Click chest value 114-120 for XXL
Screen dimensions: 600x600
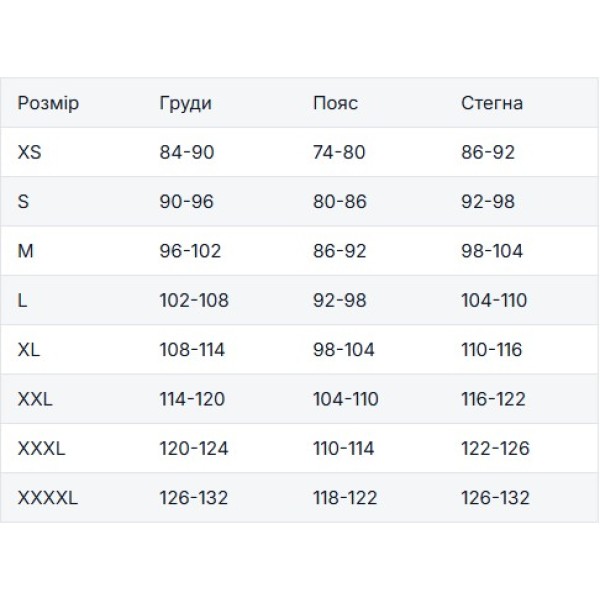[193, 399]
